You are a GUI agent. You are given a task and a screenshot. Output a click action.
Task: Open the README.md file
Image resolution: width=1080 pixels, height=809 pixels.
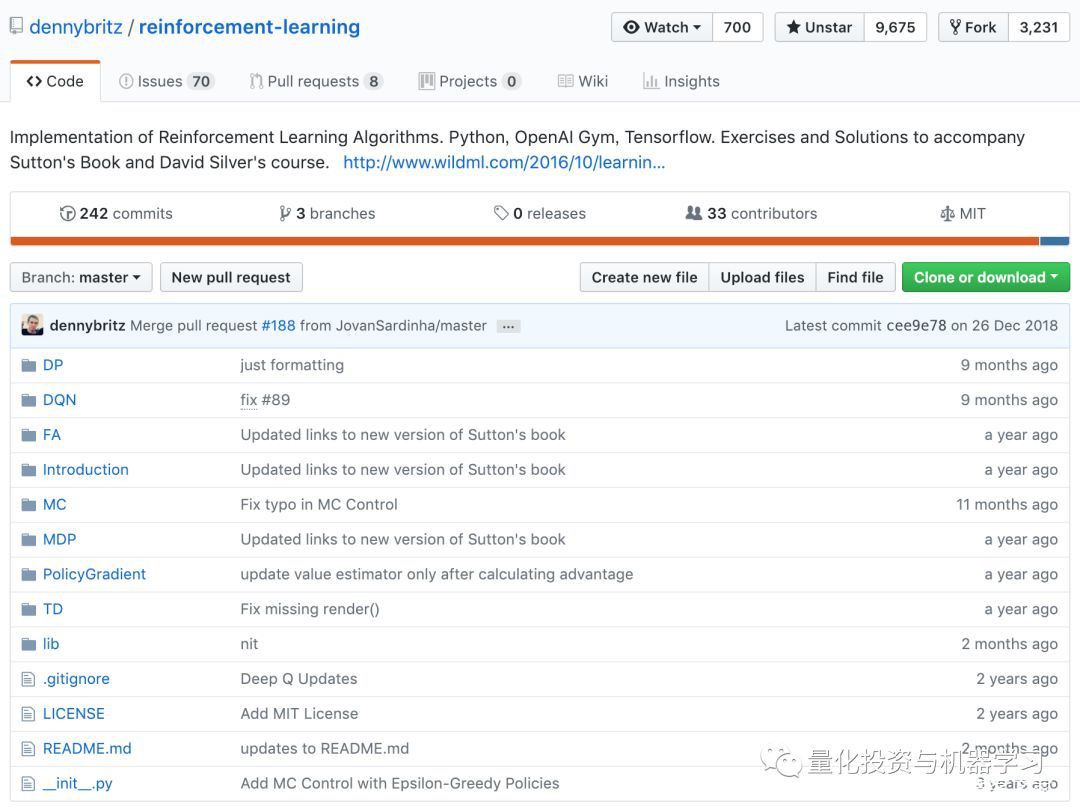pos(87,748)
